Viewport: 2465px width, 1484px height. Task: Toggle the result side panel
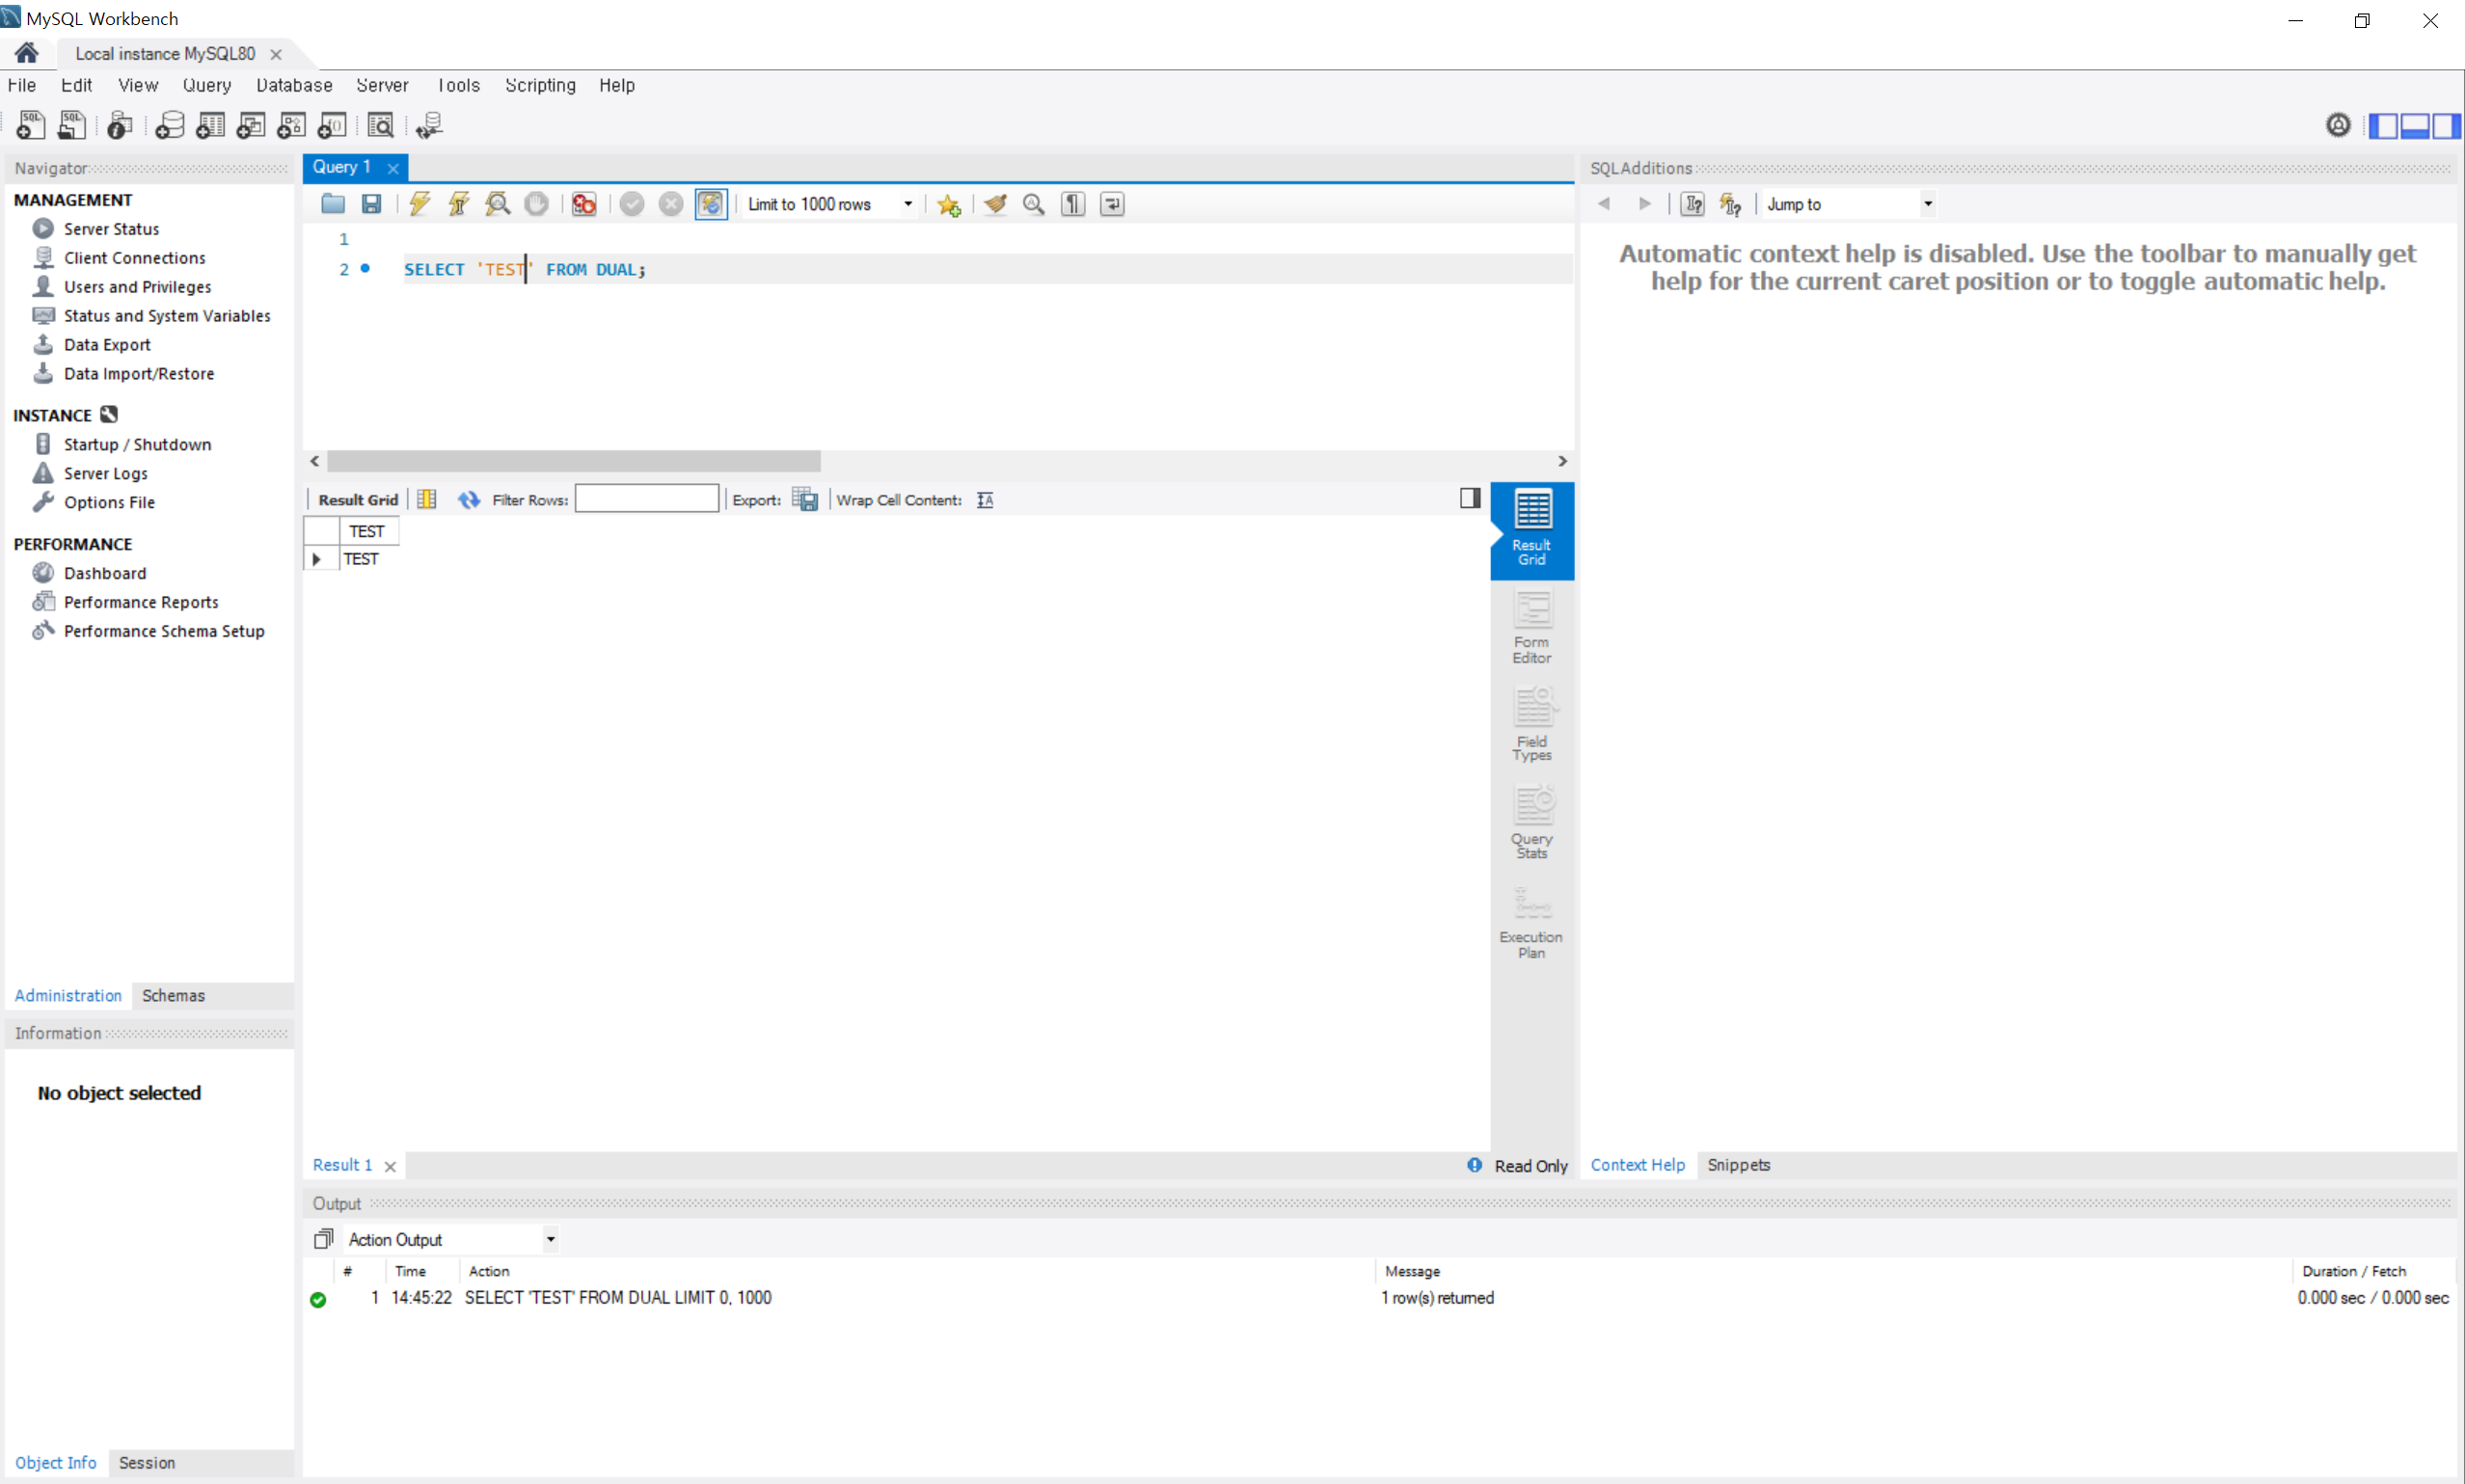coord(1470,498)
